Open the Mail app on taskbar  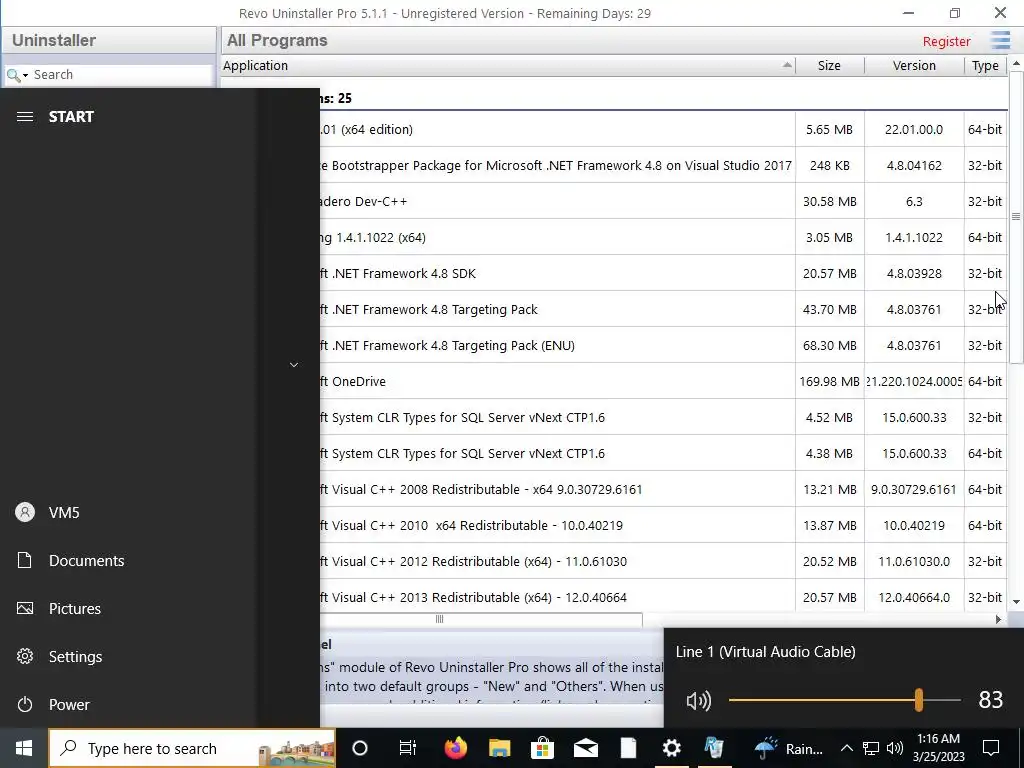(586, 748)
